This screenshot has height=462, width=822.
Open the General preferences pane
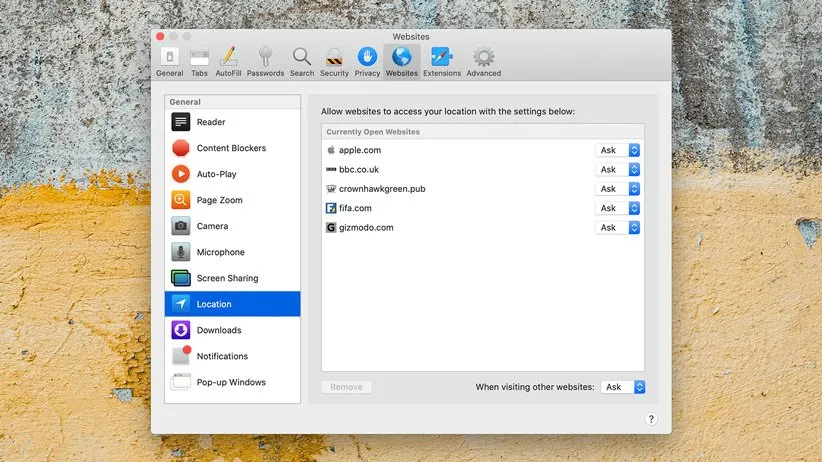pyautogui.click(x=169, y=60)
